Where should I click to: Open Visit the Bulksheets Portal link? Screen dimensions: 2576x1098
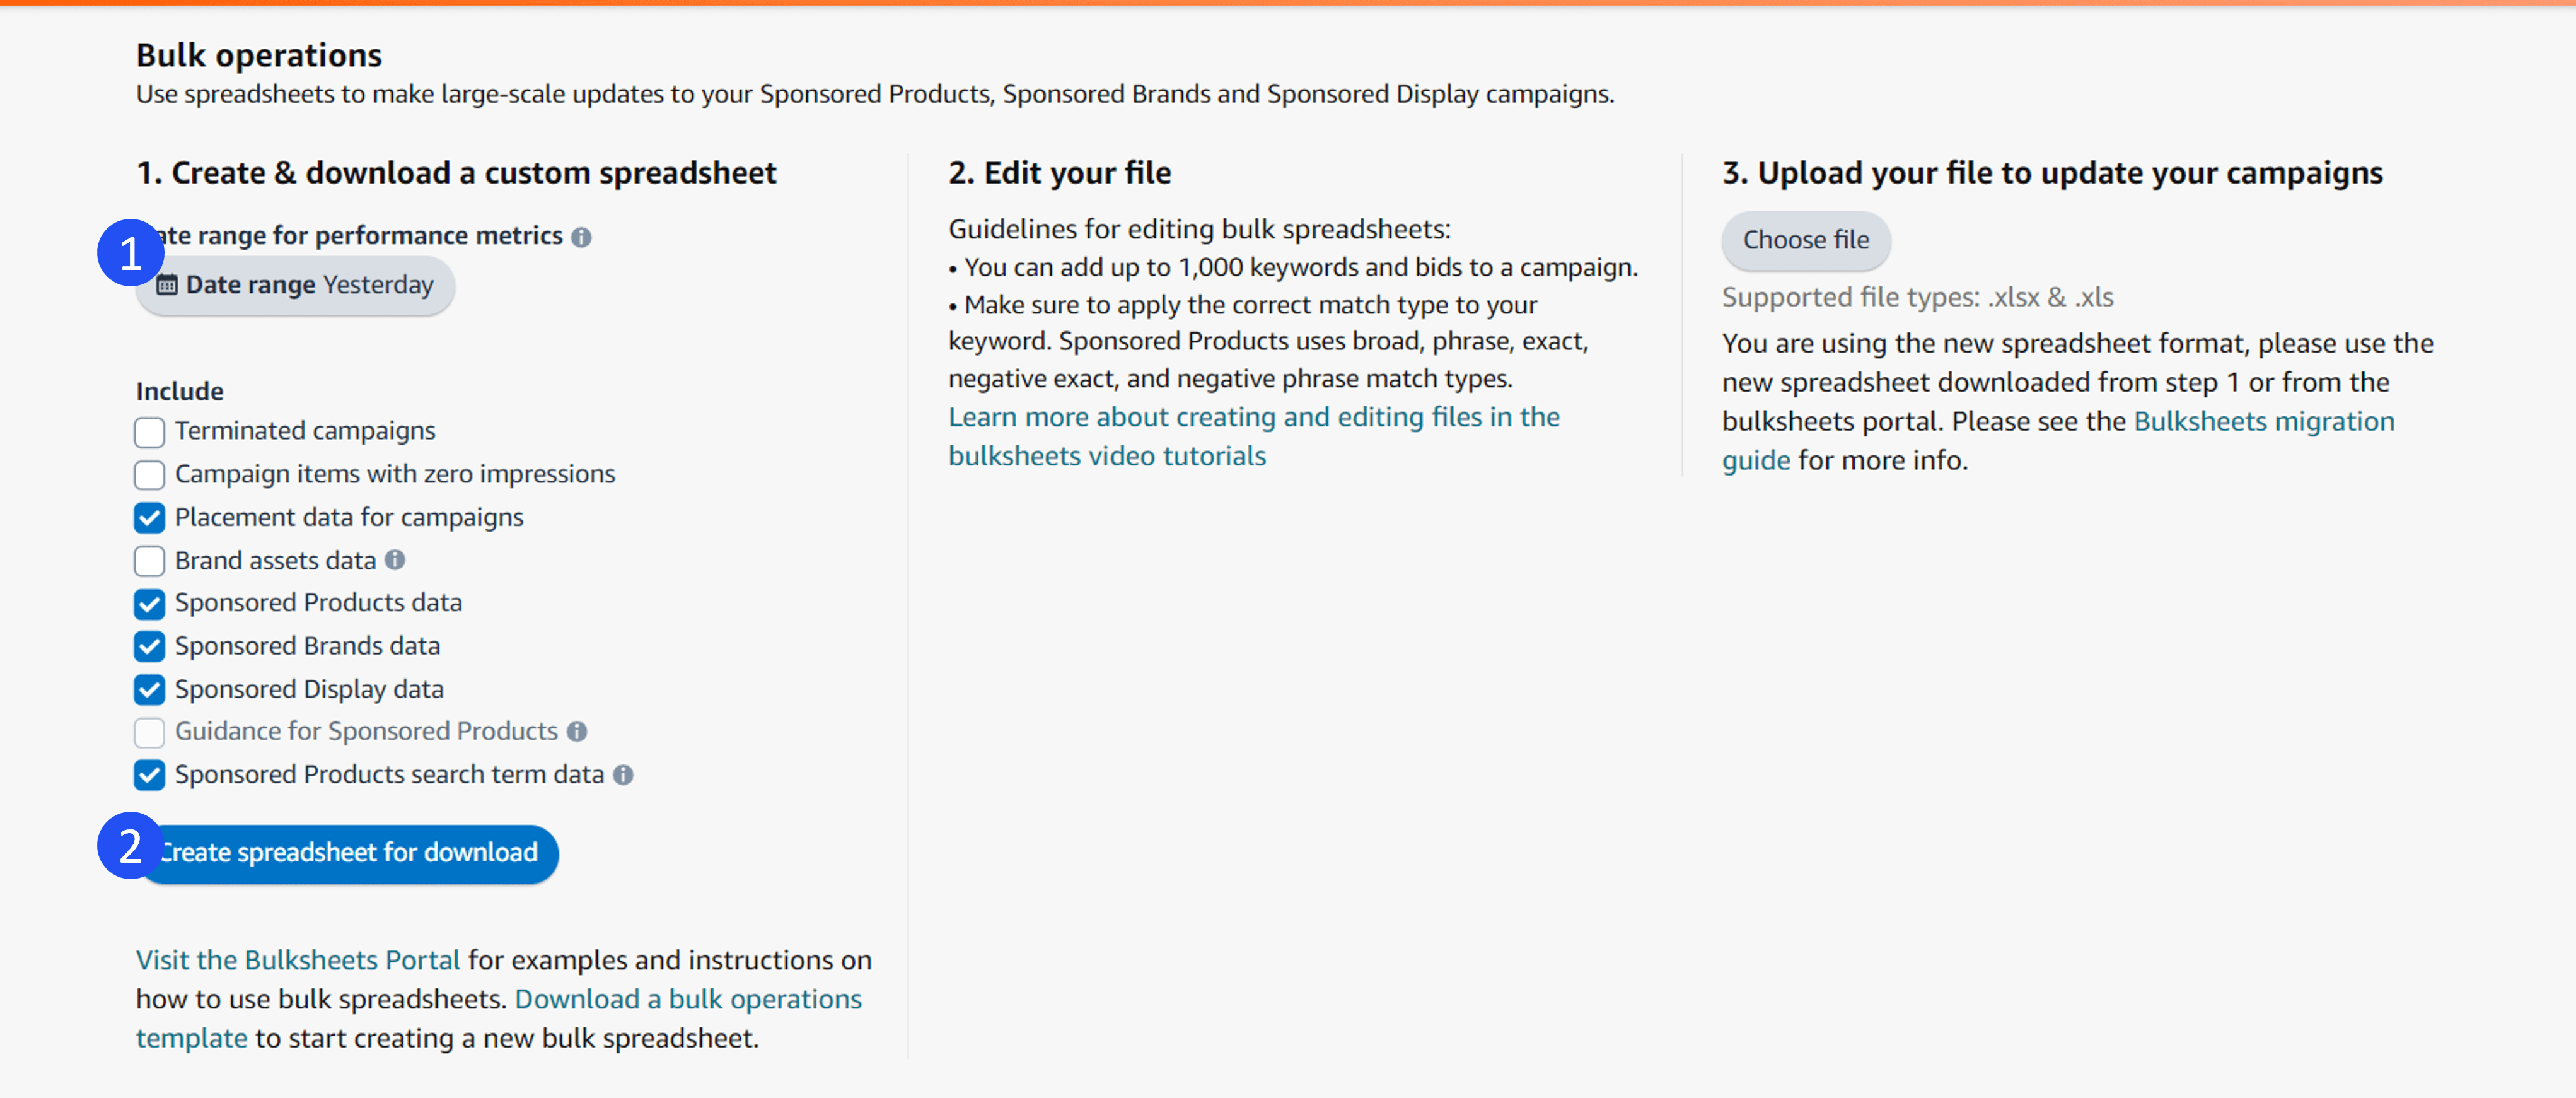(x=298, y=960)
